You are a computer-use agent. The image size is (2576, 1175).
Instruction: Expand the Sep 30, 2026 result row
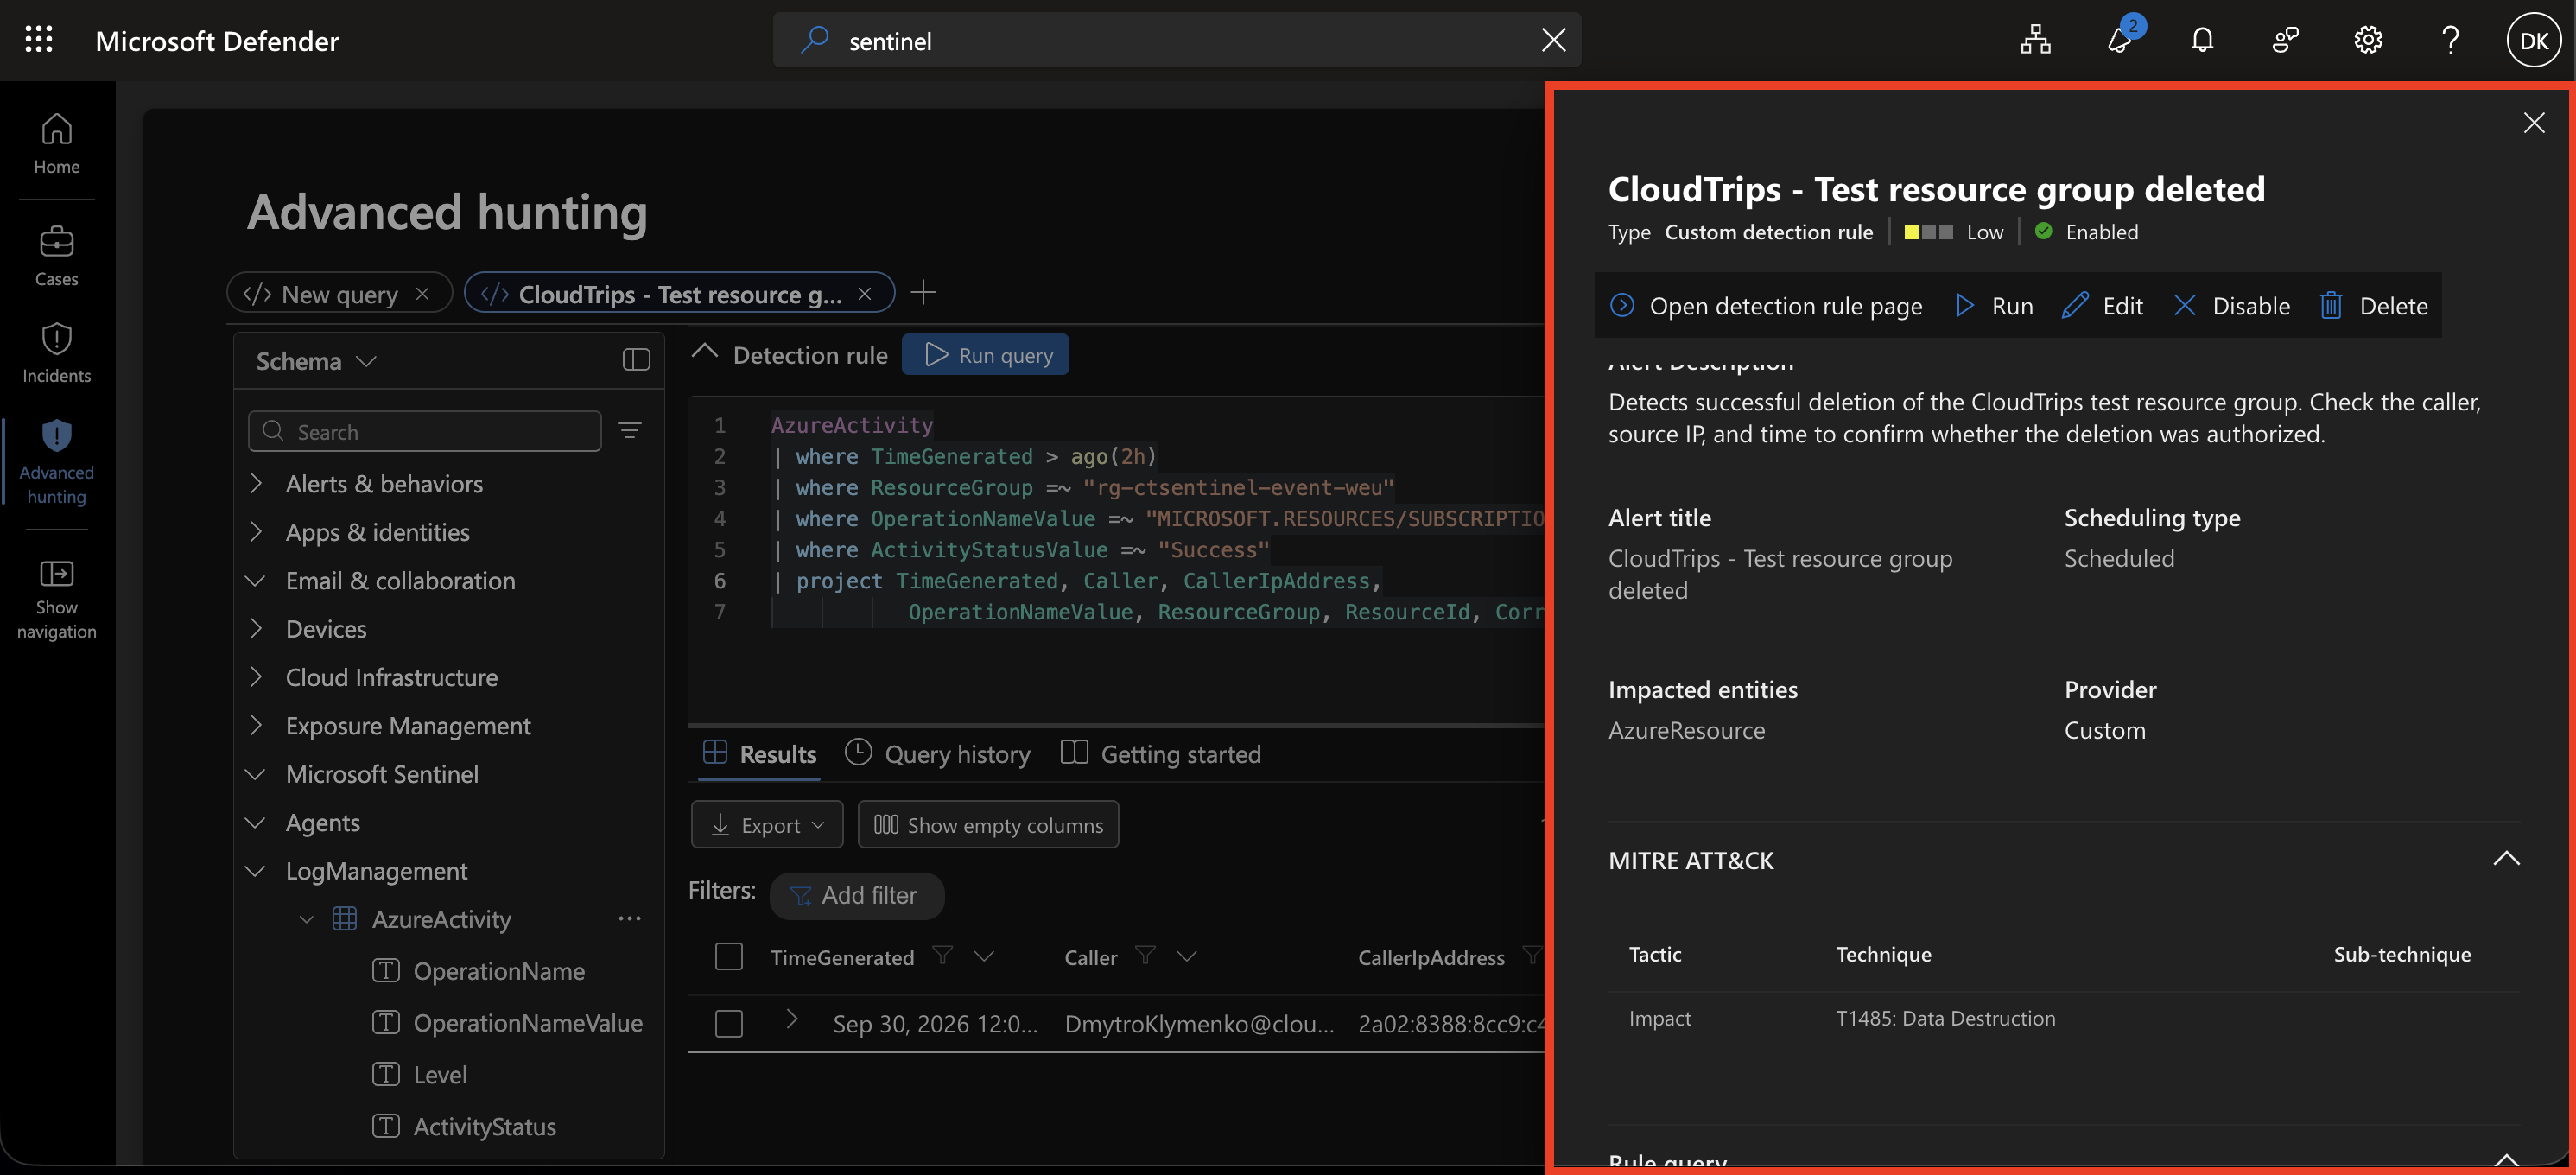792,1019
